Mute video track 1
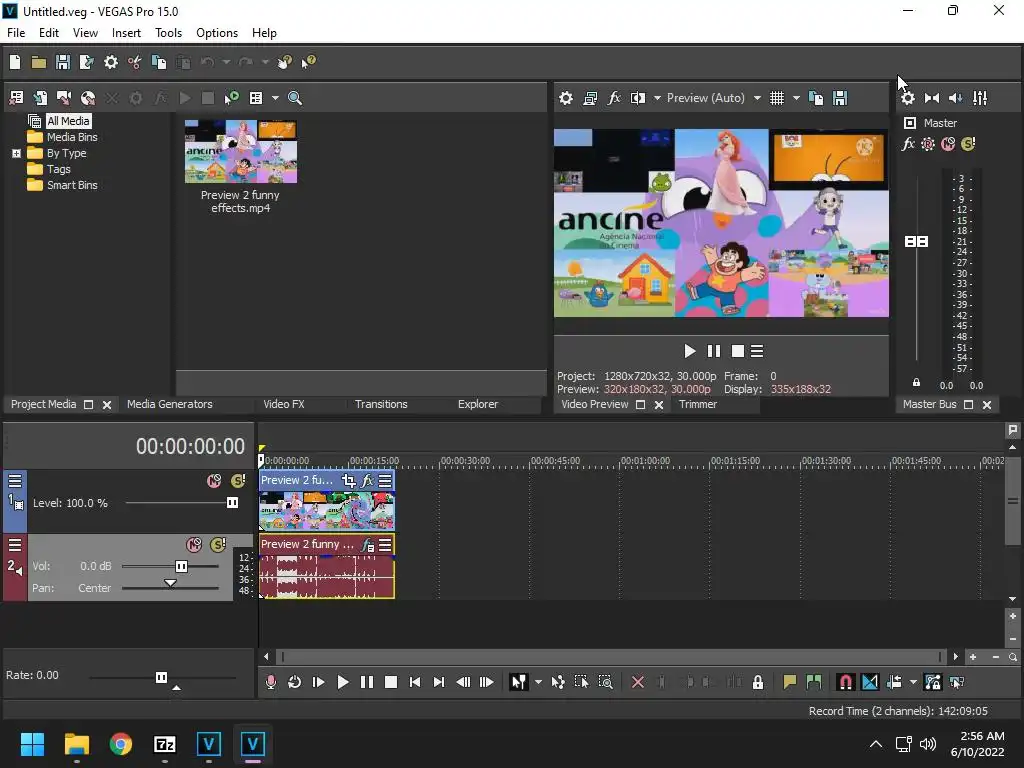Viewport: 1024px width, 768px height. (214, 481)
